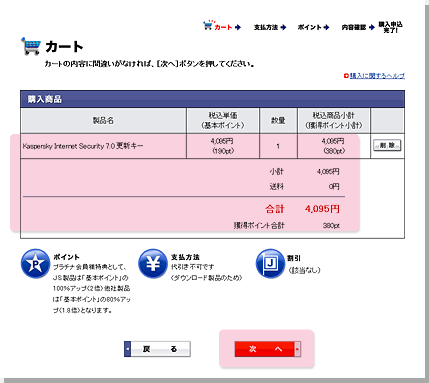The width and height of the screenshot is (429, 383).
Task: Select the カート step in progress bar
Action: click(223, 27)
